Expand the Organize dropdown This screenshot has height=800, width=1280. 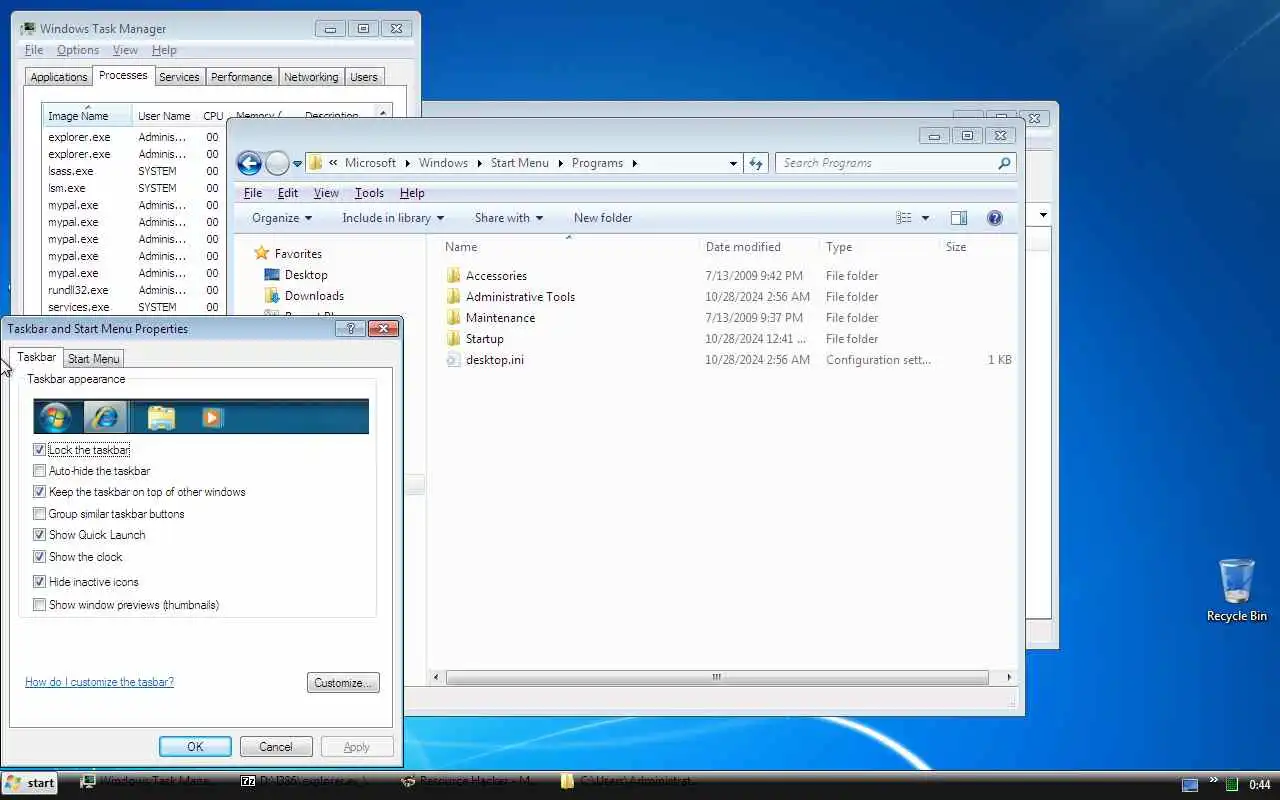click(x=282, y=218)
